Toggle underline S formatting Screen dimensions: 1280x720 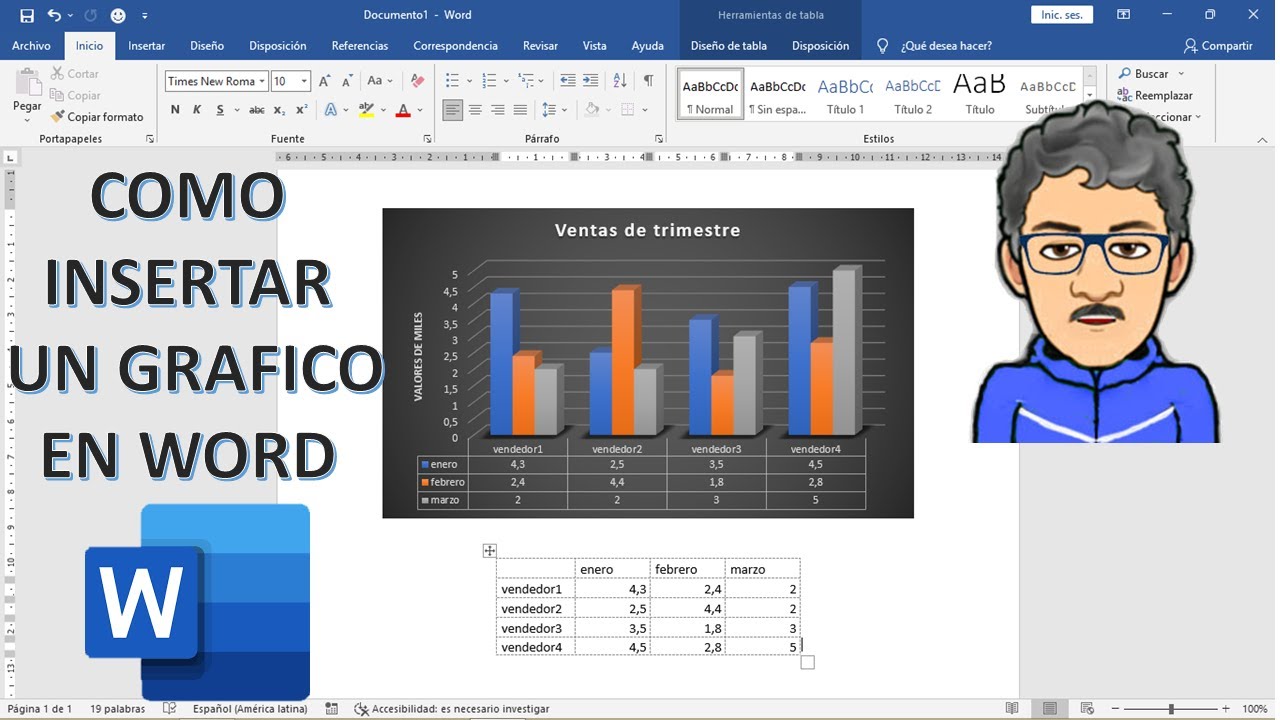pos(220,110)
